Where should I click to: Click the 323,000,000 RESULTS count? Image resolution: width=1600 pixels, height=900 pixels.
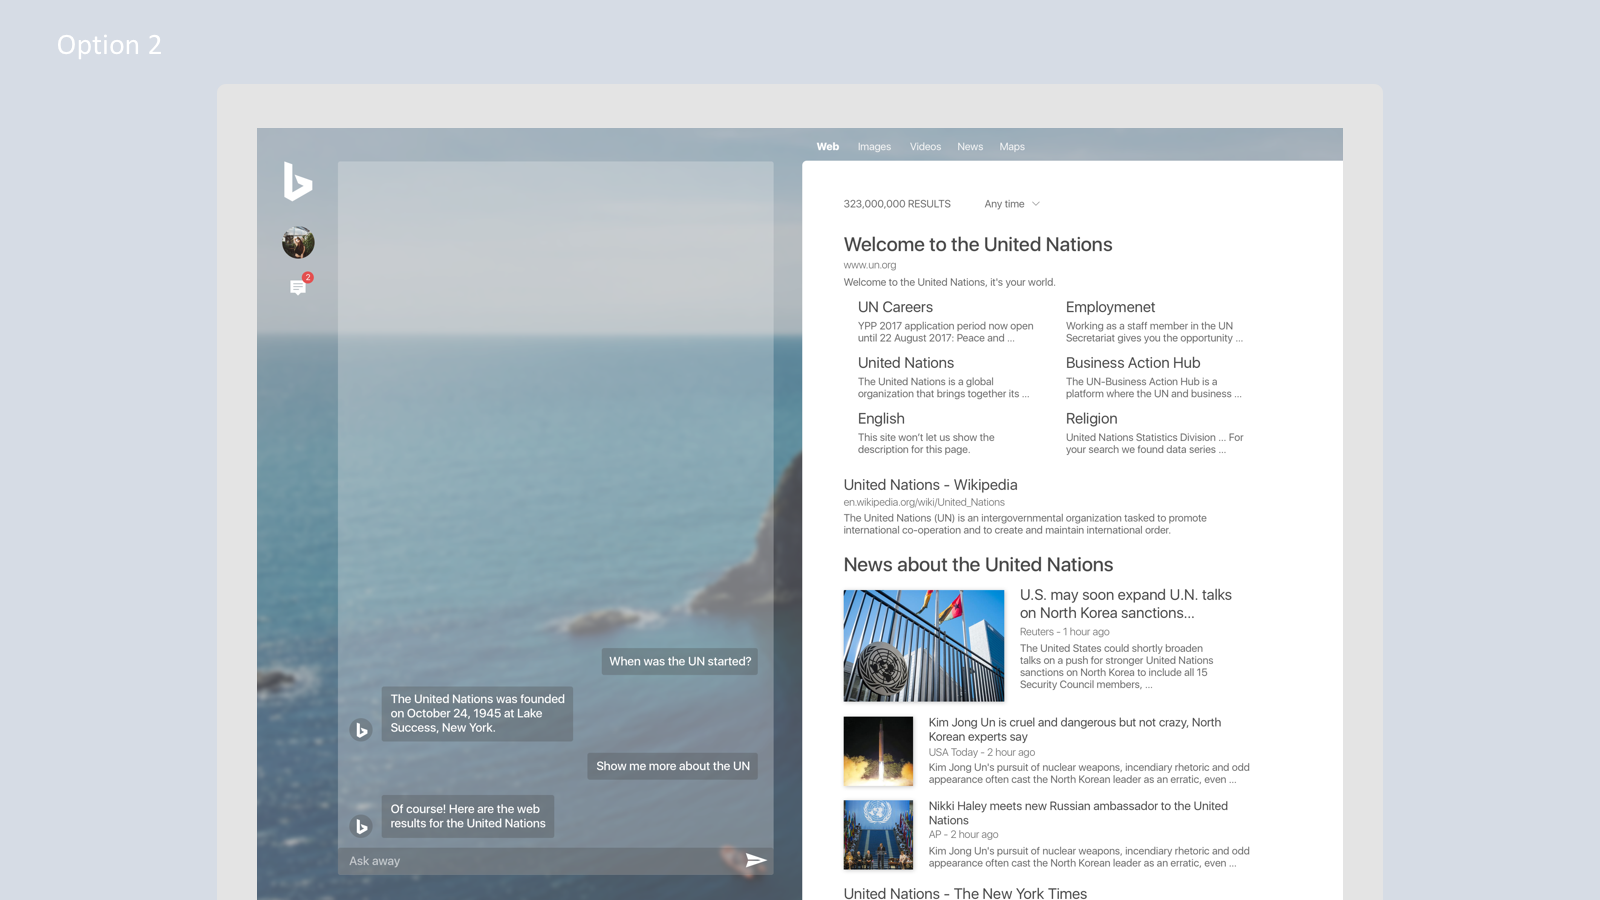pyautogui.click(x=897, y=204)
